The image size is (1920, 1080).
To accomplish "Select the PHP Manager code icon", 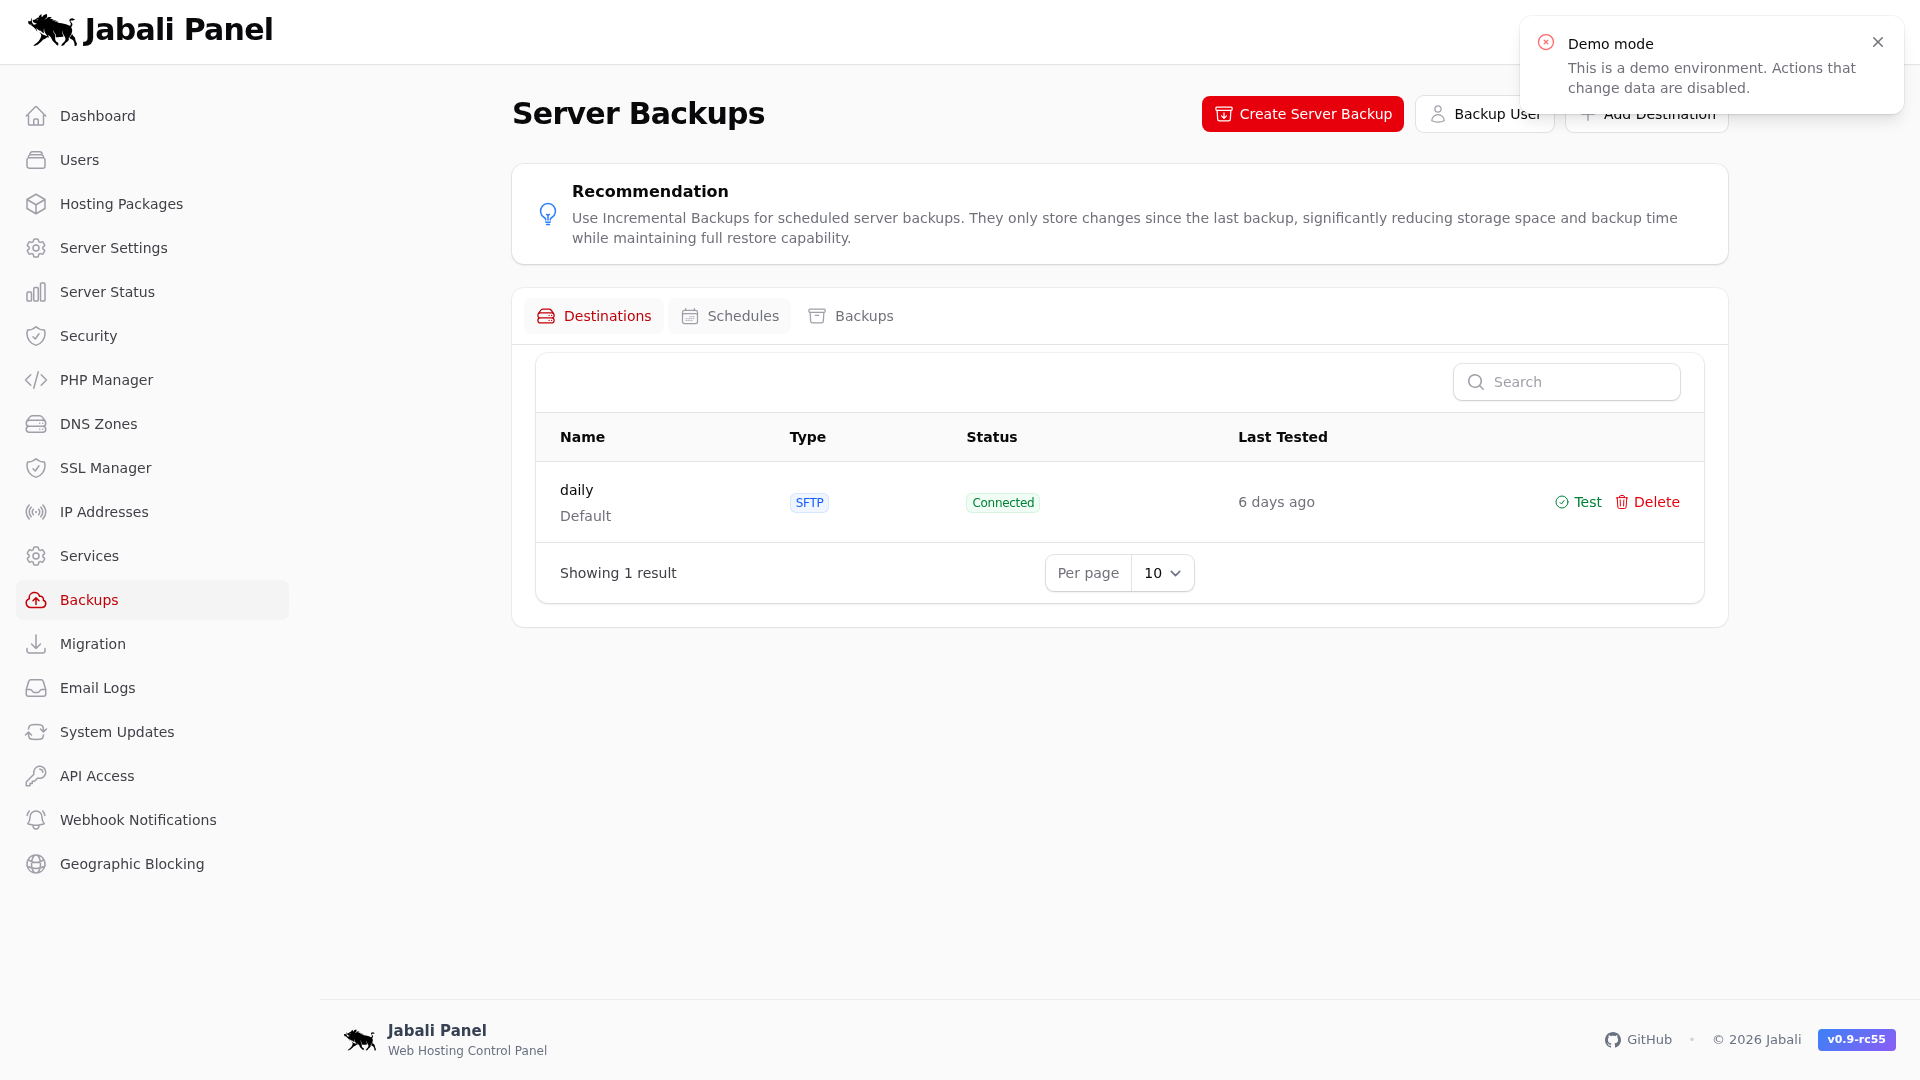I will click(x=36, y=380).
